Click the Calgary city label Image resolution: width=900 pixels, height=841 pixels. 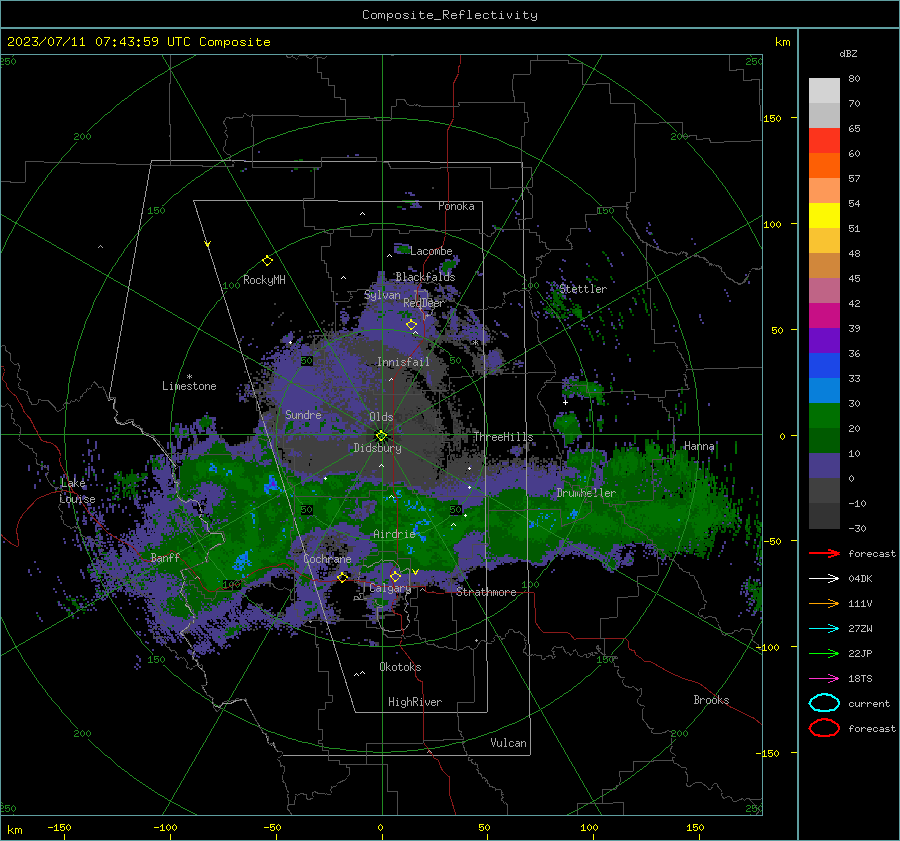390,588
